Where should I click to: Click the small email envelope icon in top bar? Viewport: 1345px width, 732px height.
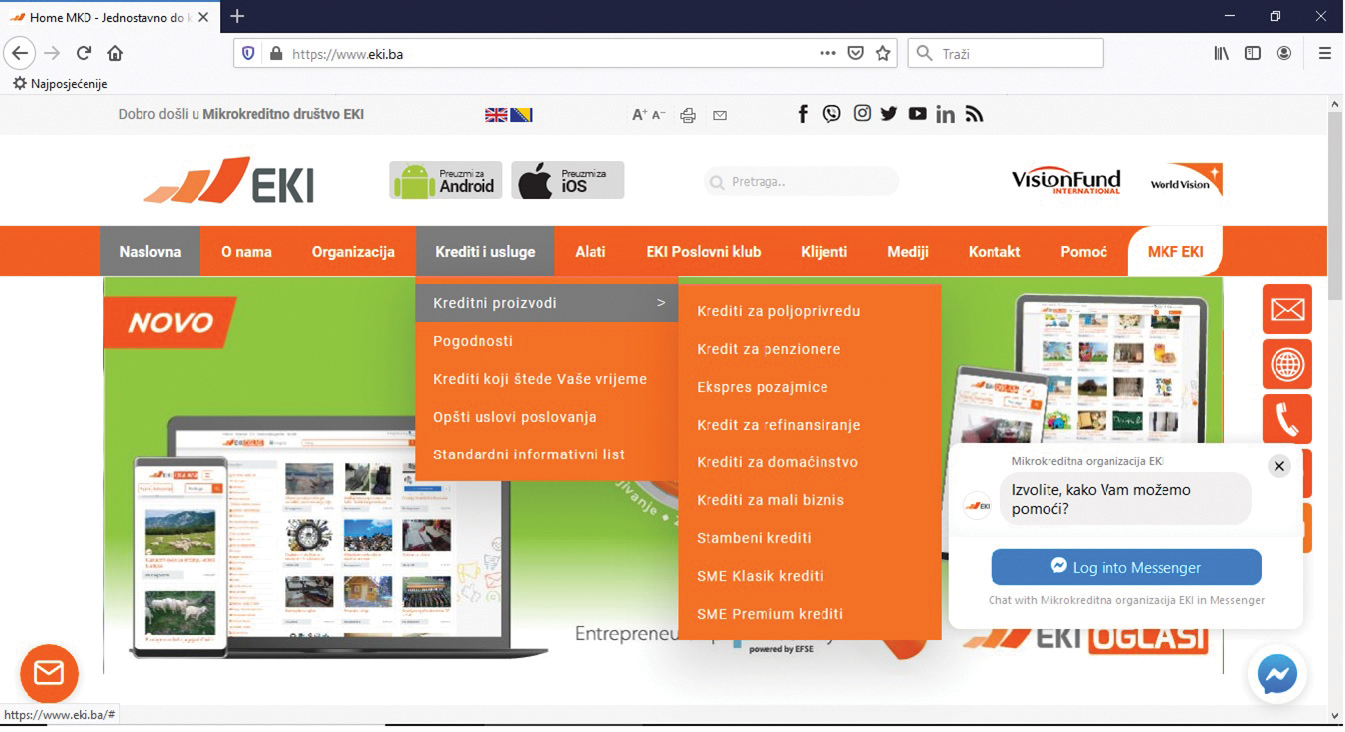pyautogui.click(x=720, y=115)
